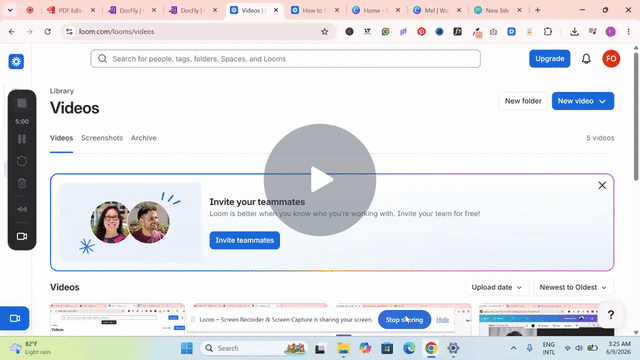Reload the page with refresh icon
Image resolution: width=640 pixels, height=360 pixels.
48,31
